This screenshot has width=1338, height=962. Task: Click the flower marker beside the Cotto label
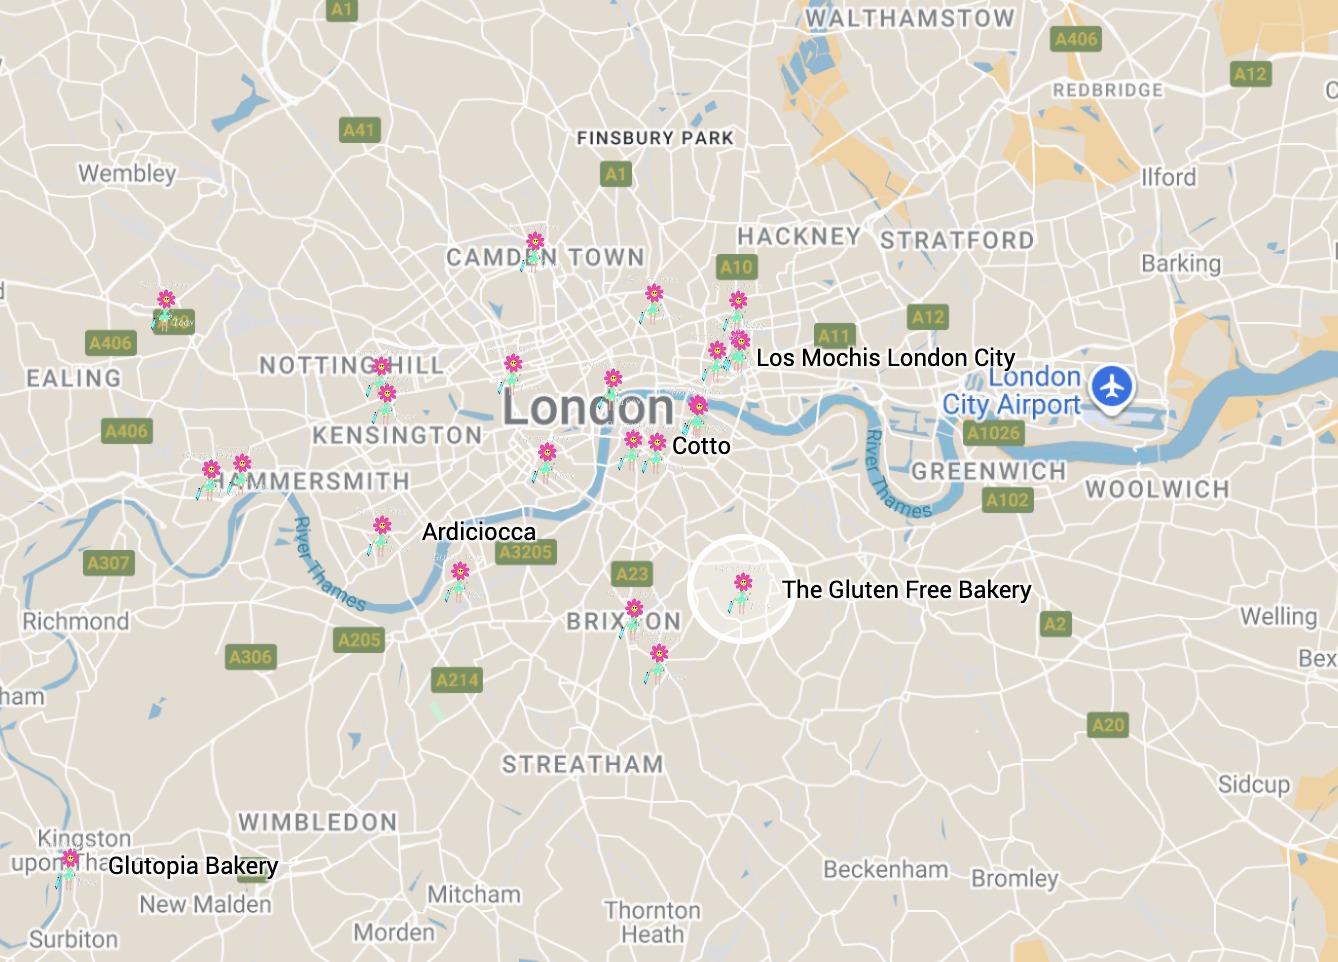point(656,452)
